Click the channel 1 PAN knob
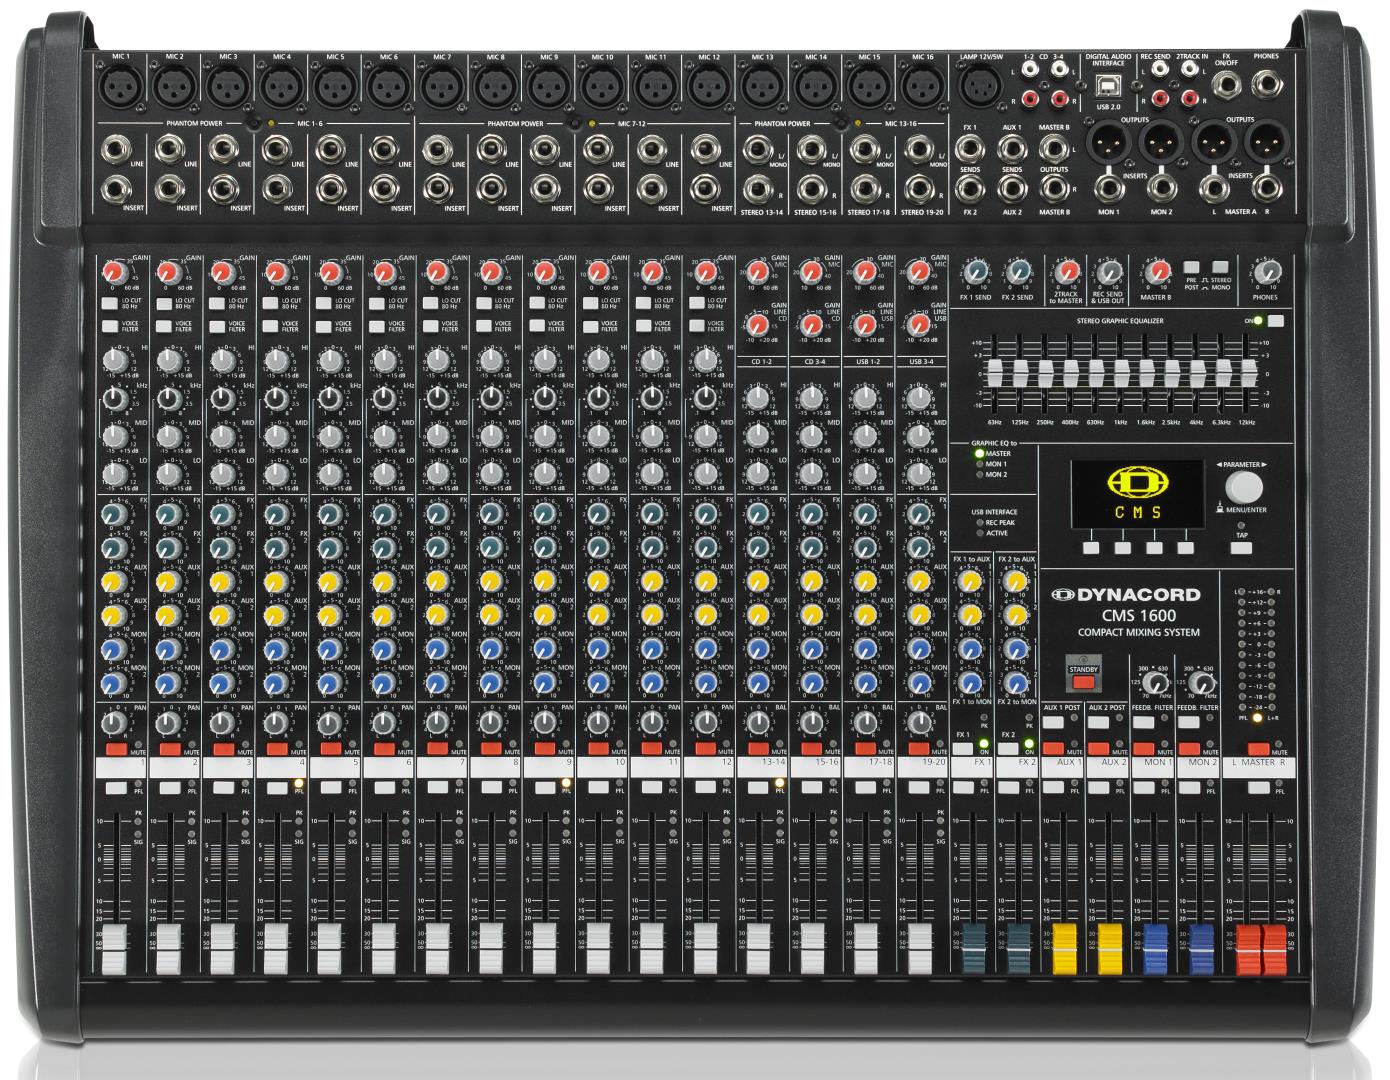 coord(115,721)
